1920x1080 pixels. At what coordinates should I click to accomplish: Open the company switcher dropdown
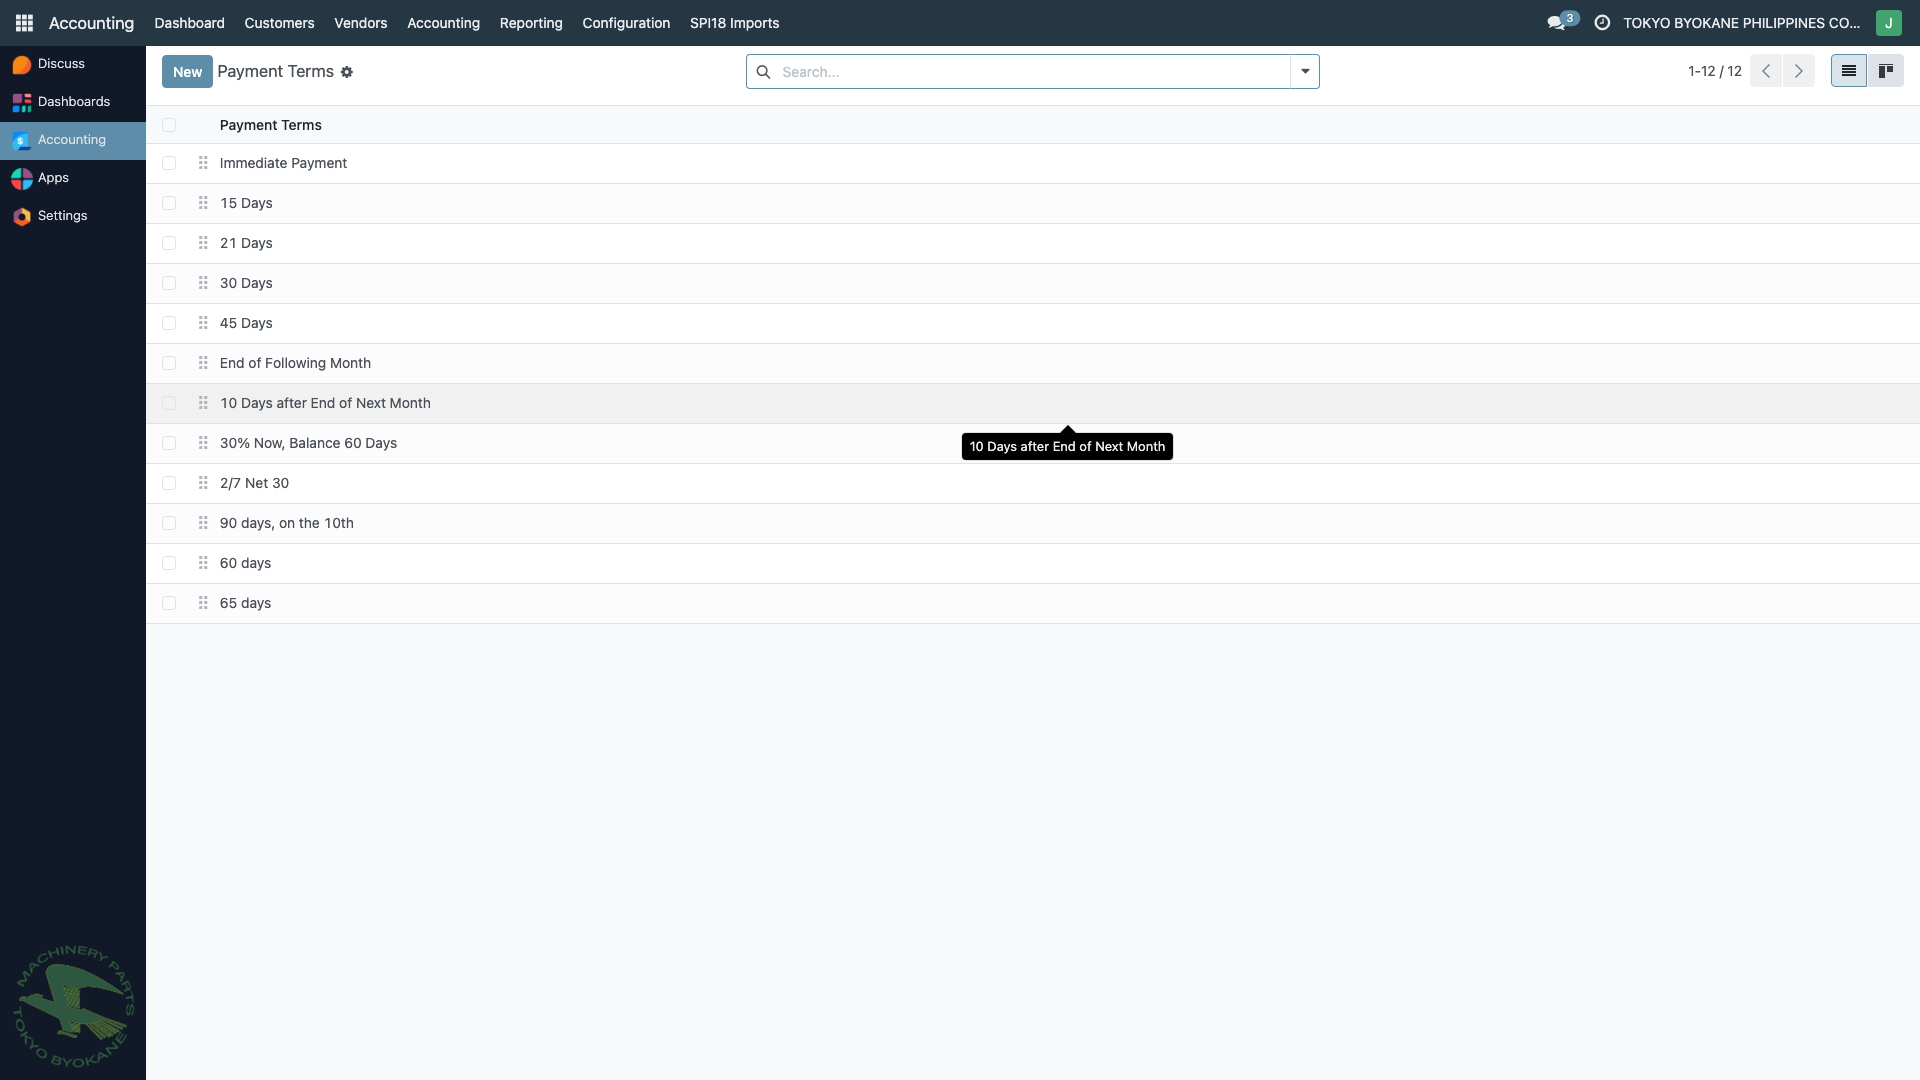[1741, 22]
